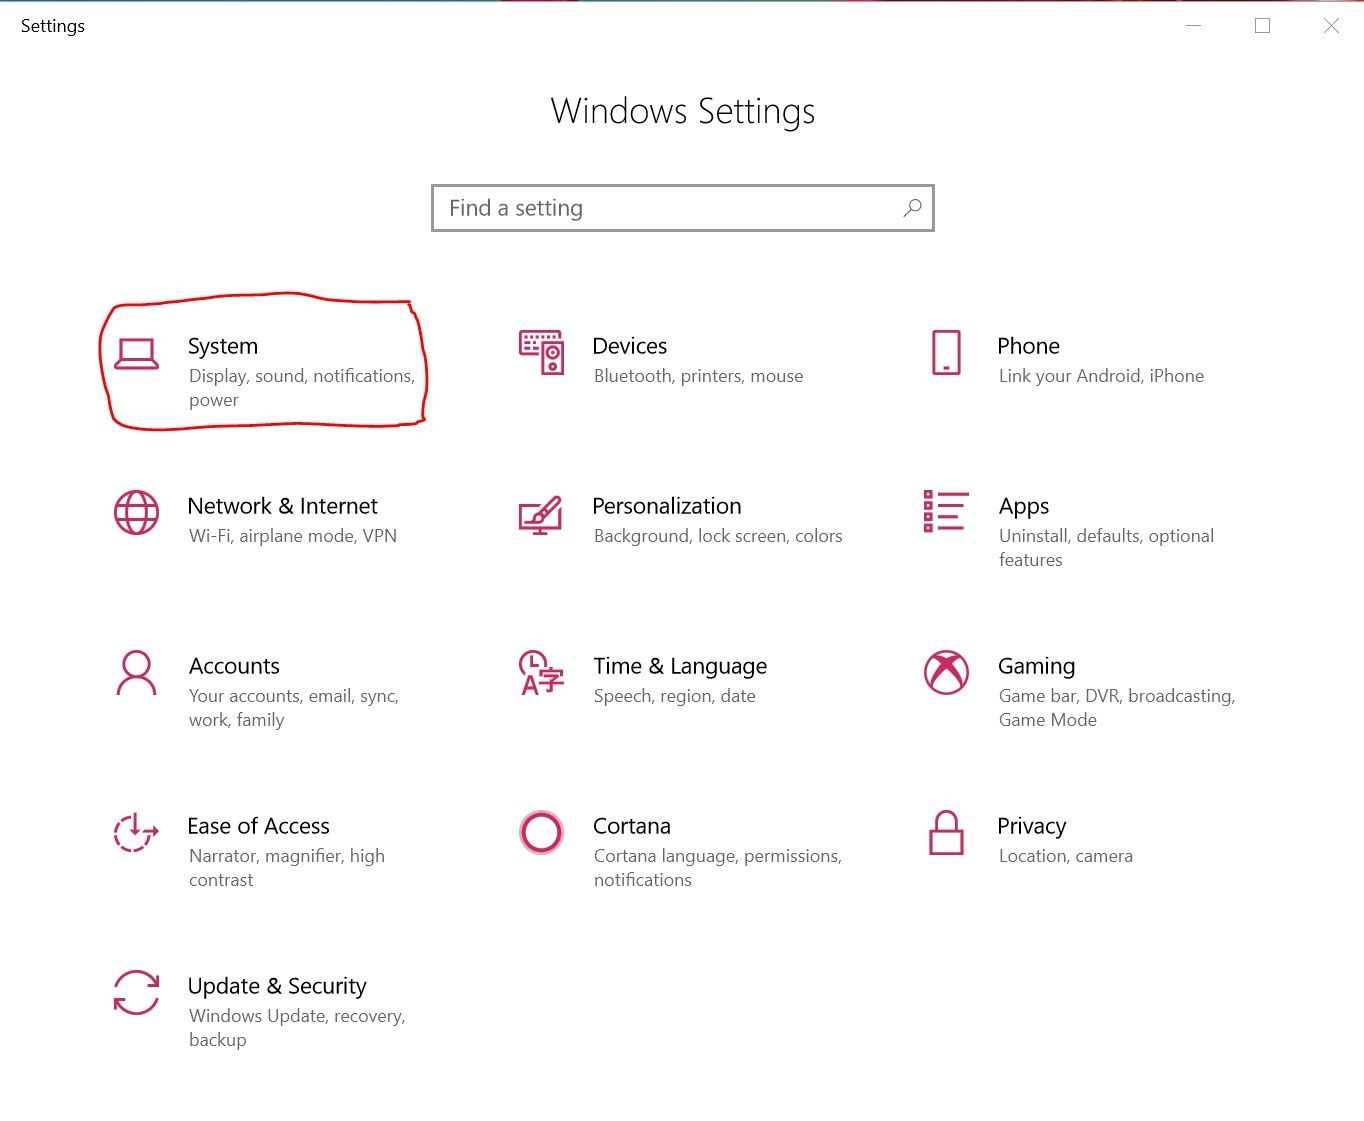This screenshot has width=1364, height=1121.
Task: Choose the Cortana heading
Action: coord(632,826)
